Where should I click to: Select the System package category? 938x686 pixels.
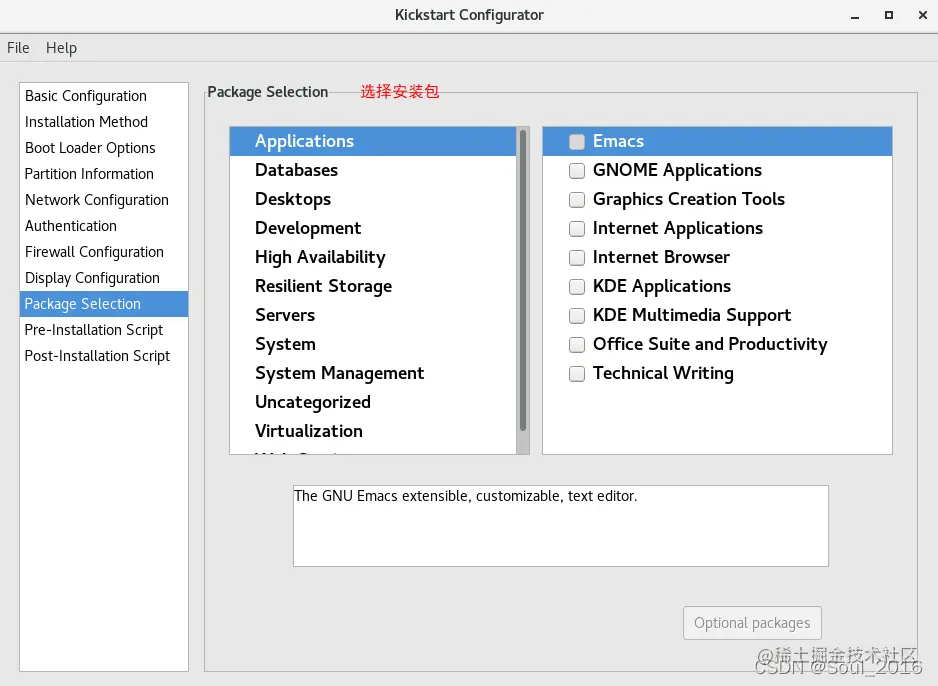(x=373, y=344)
